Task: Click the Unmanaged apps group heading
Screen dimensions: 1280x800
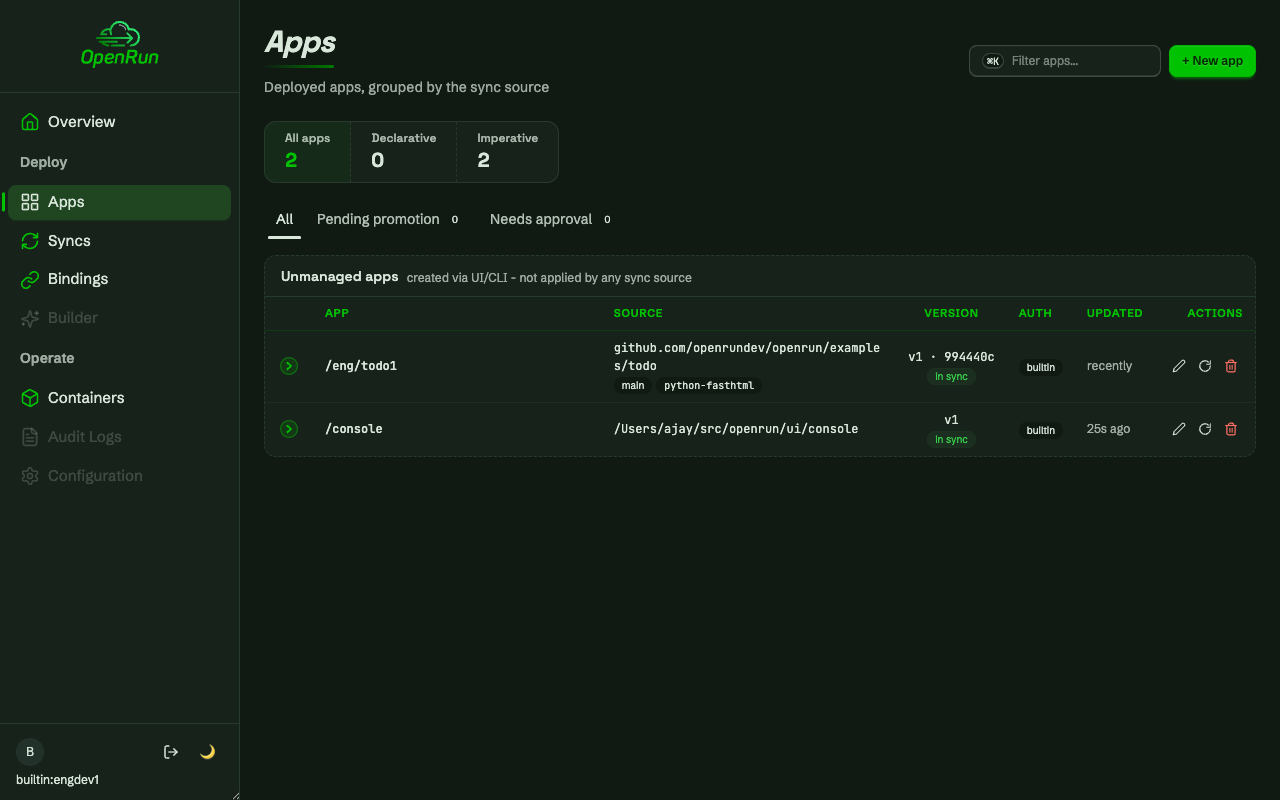Action: [x=340, y=277]
